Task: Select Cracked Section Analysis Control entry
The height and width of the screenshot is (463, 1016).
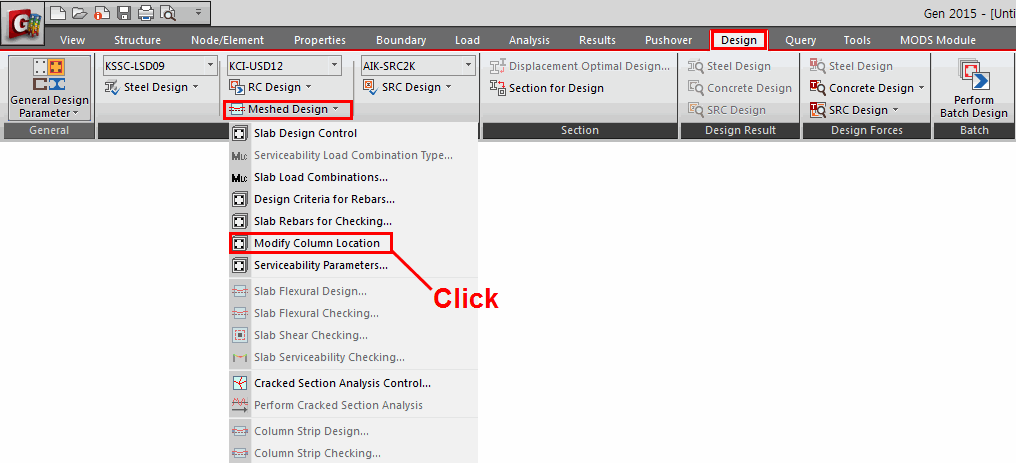Action: 342,383
